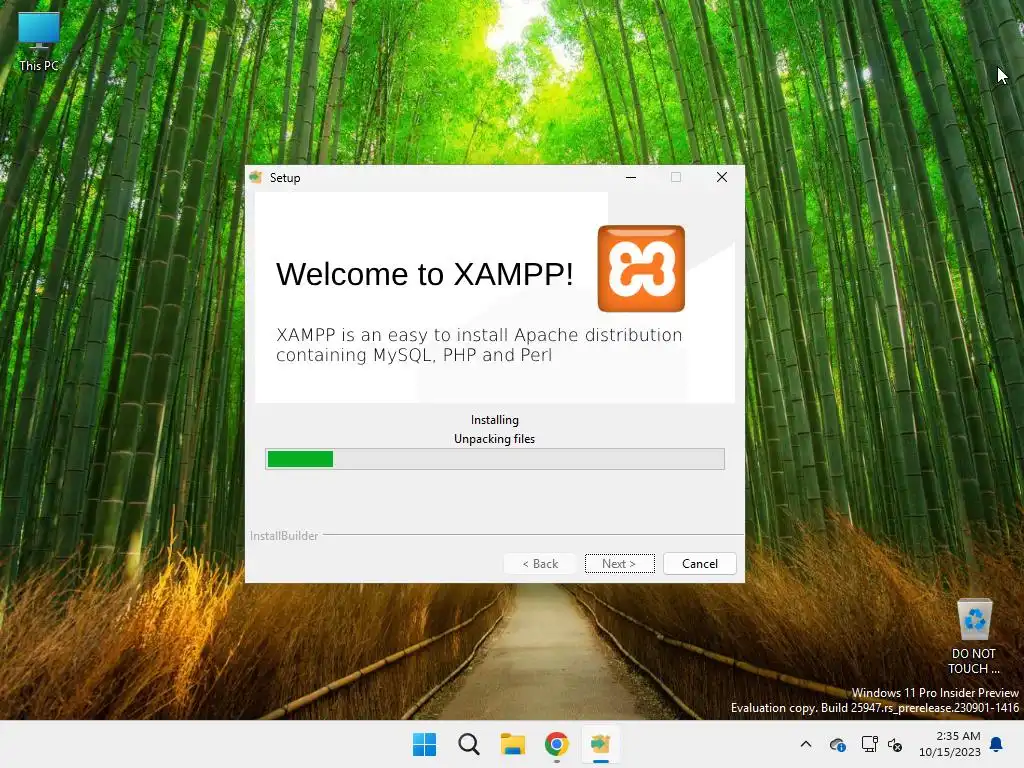Show hidden tray icons chevron
The width and height of the screenshot is (1024, 768).
pos(806,744)
